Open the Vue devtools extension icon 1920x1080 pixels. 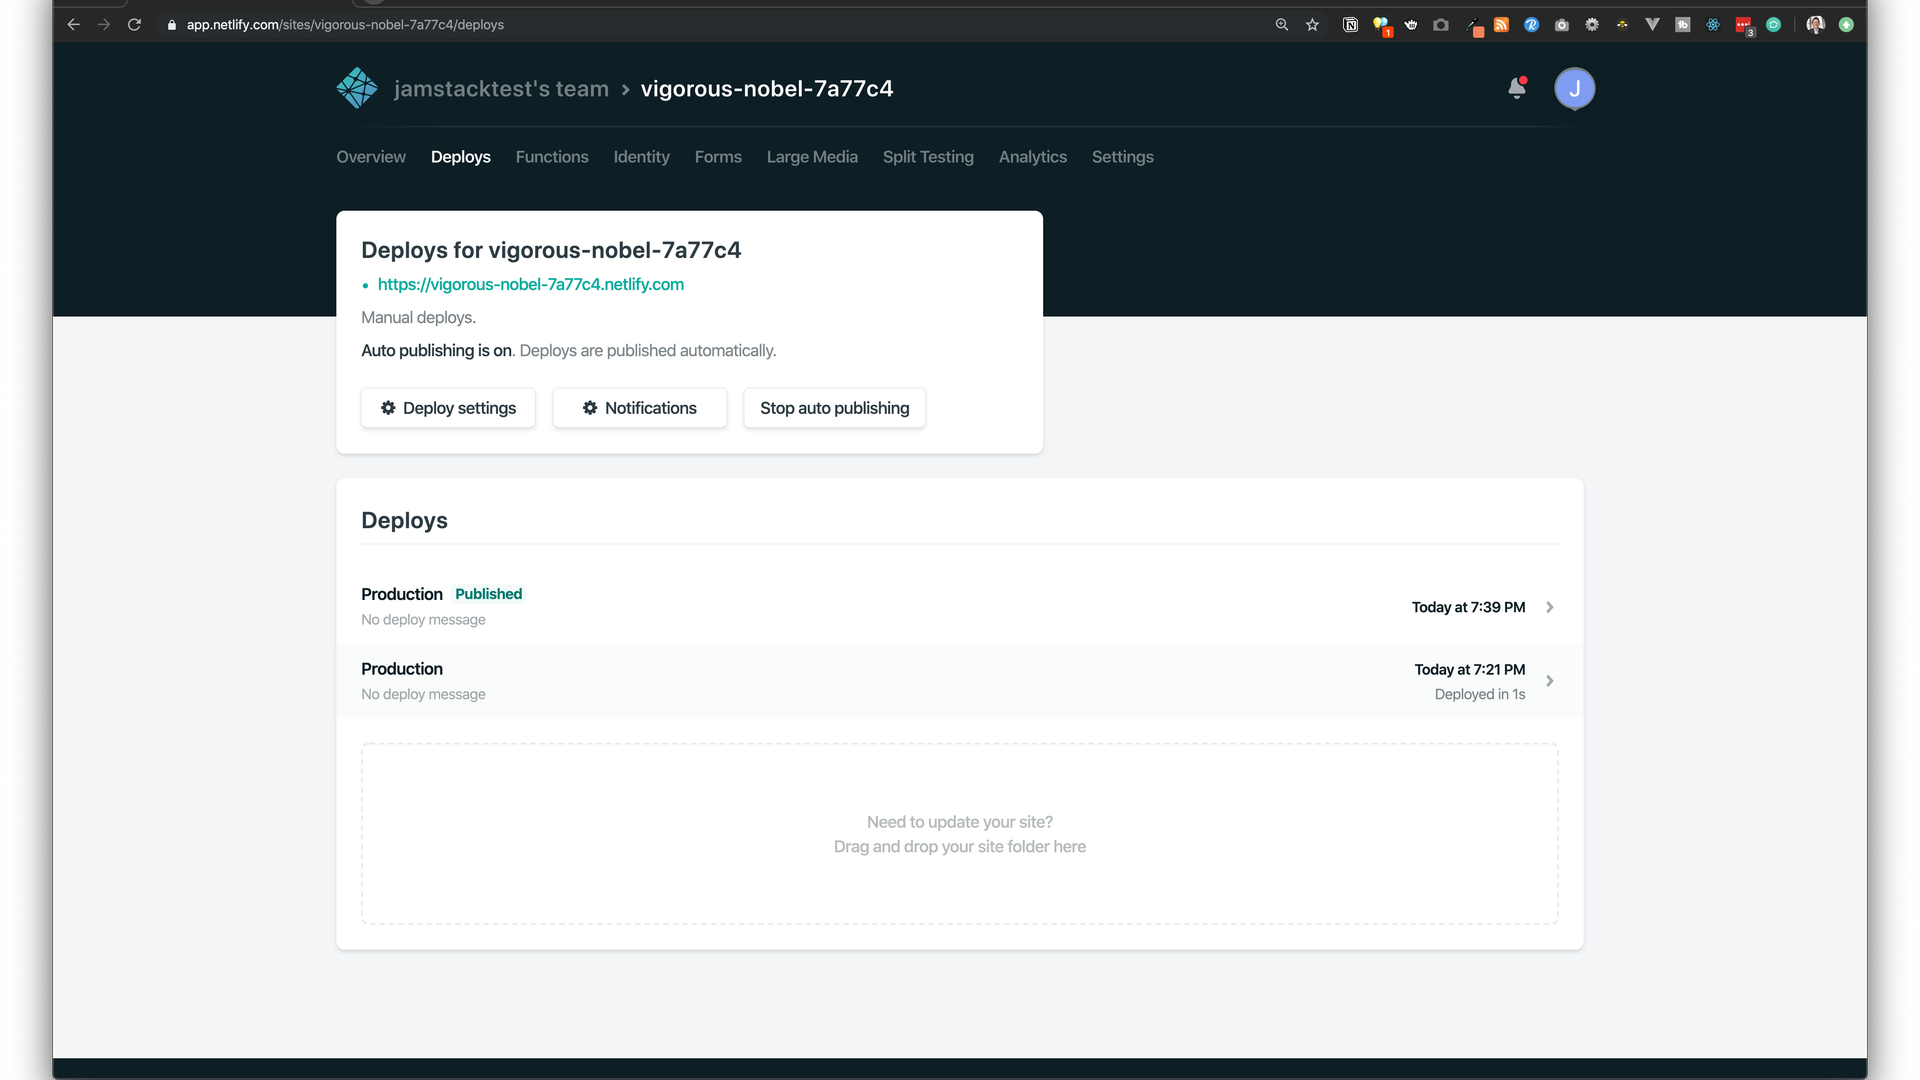pos(1652,25)
